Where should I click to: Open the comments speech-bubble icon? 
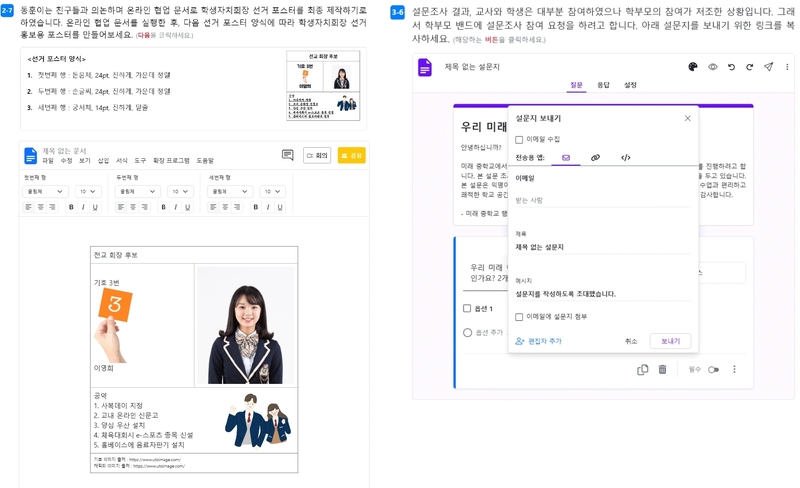(288, 155)
